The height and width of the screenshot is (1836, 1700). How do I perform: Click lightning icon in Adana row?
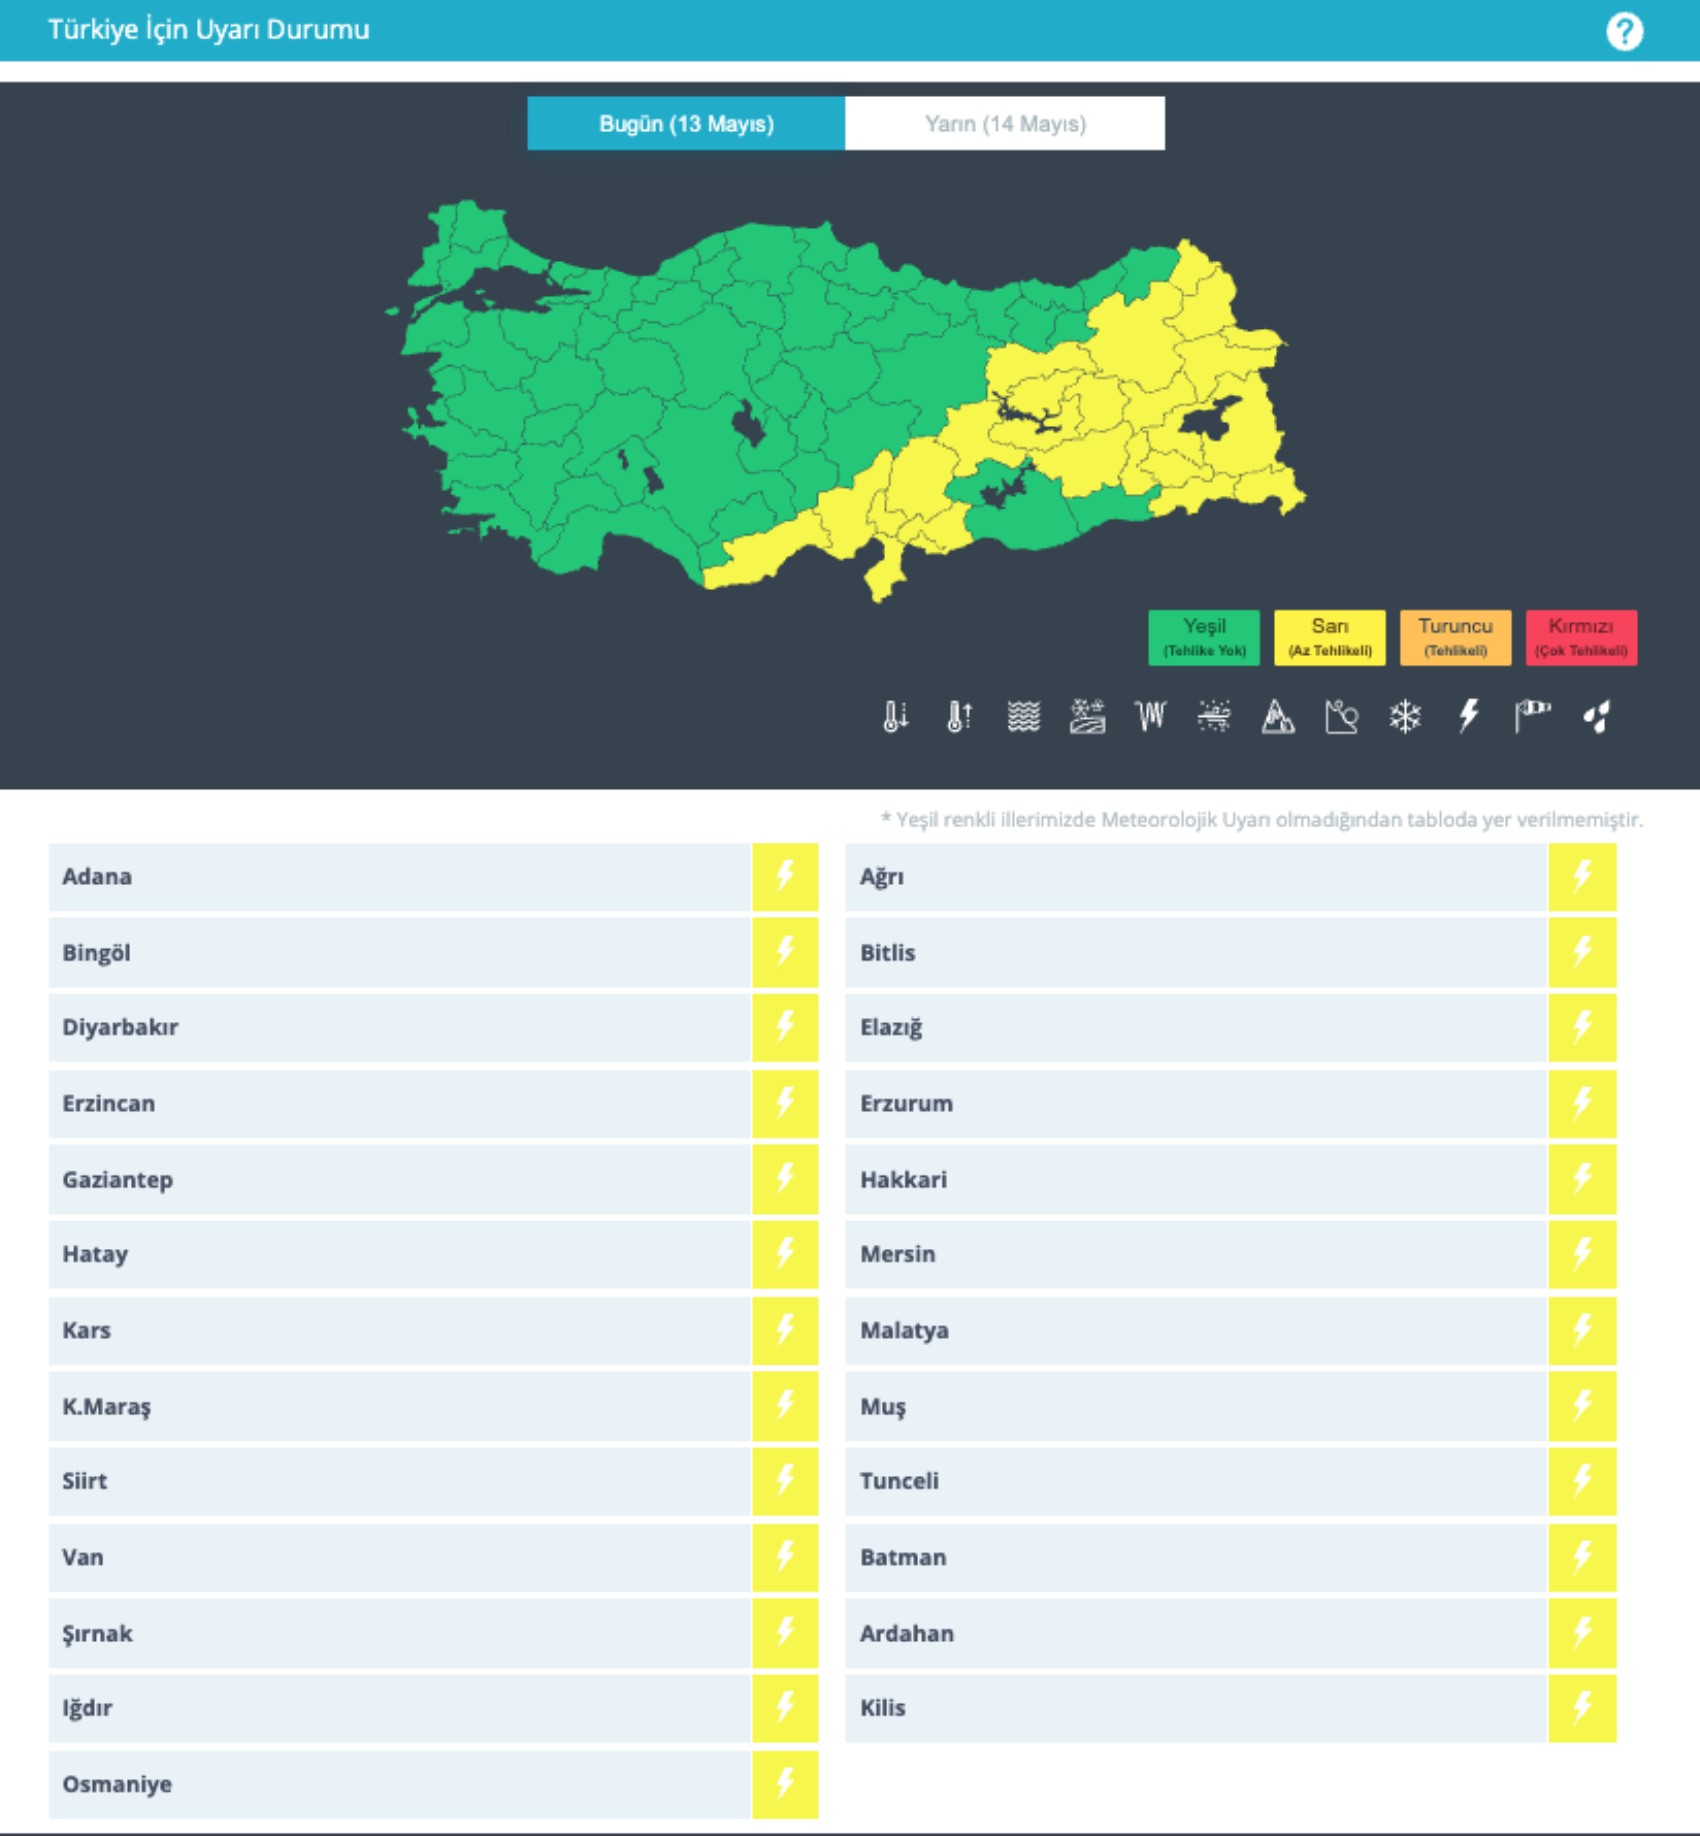pyautogui.click(x=785, y=876)
